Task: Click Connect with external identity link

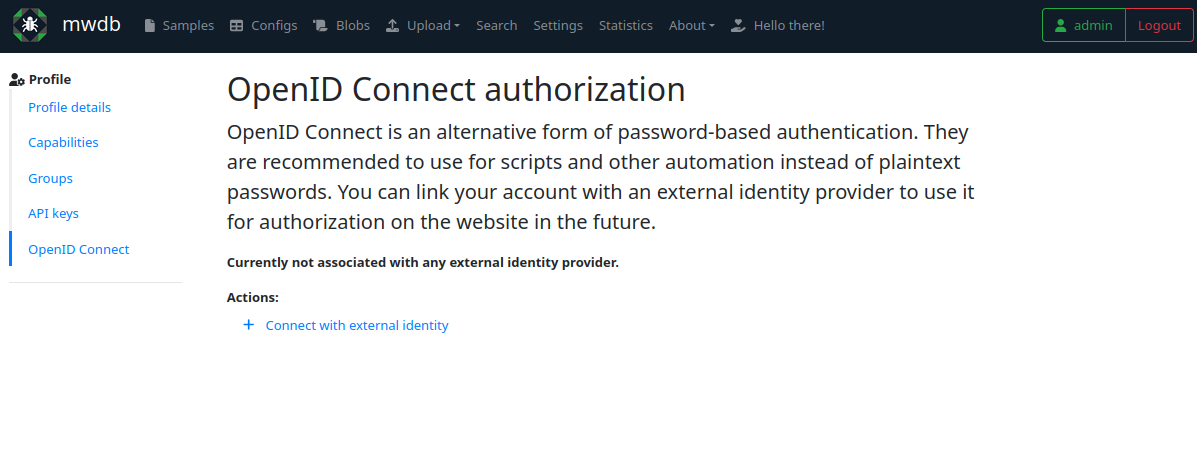Action: (x=357, y=325)
